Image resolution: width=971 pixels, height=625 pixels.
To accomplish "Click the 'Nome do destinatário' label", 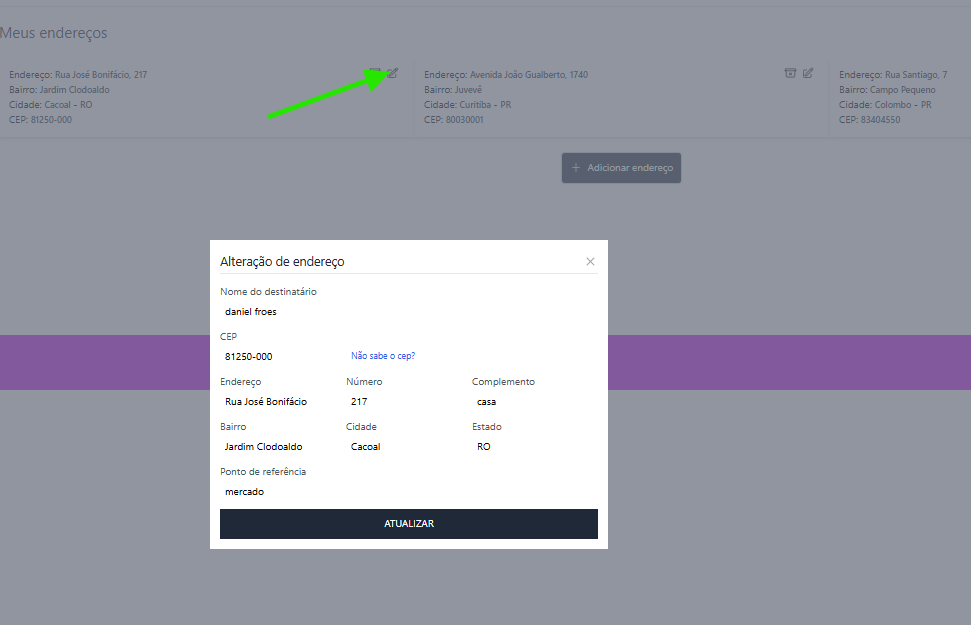I will tap(268, 292).
